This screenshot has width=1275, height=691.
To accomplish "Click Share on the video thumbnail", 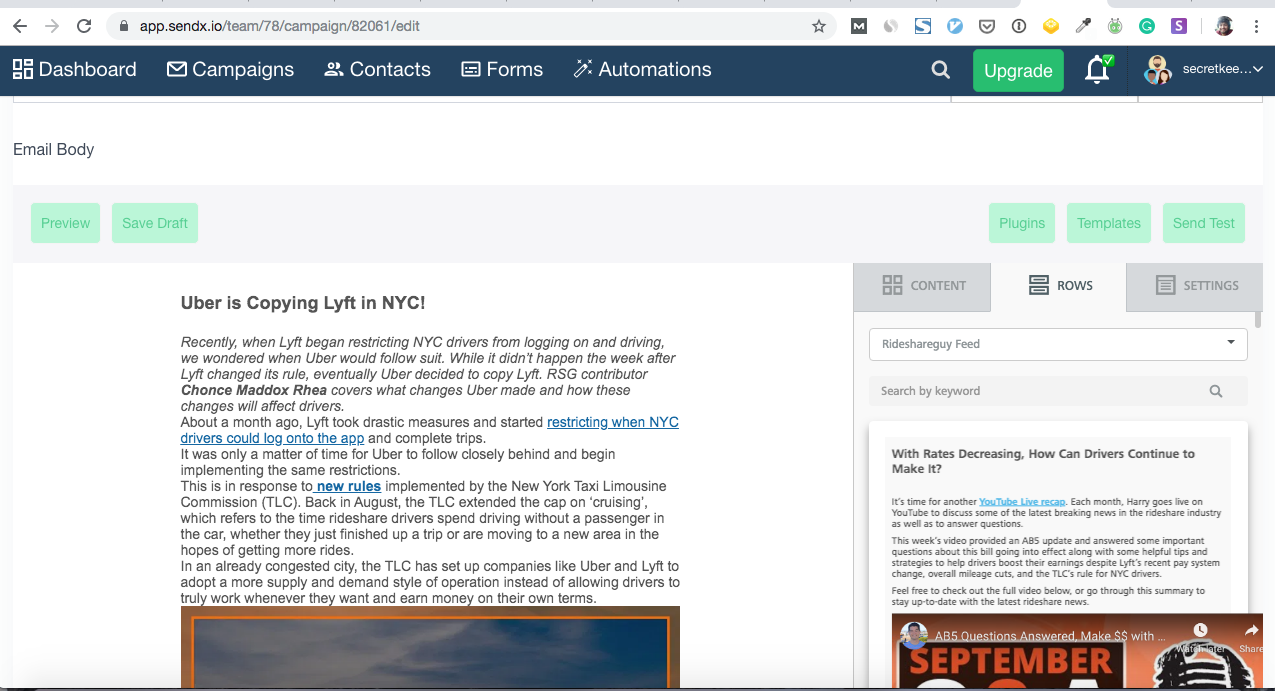I will [1252, 636].
